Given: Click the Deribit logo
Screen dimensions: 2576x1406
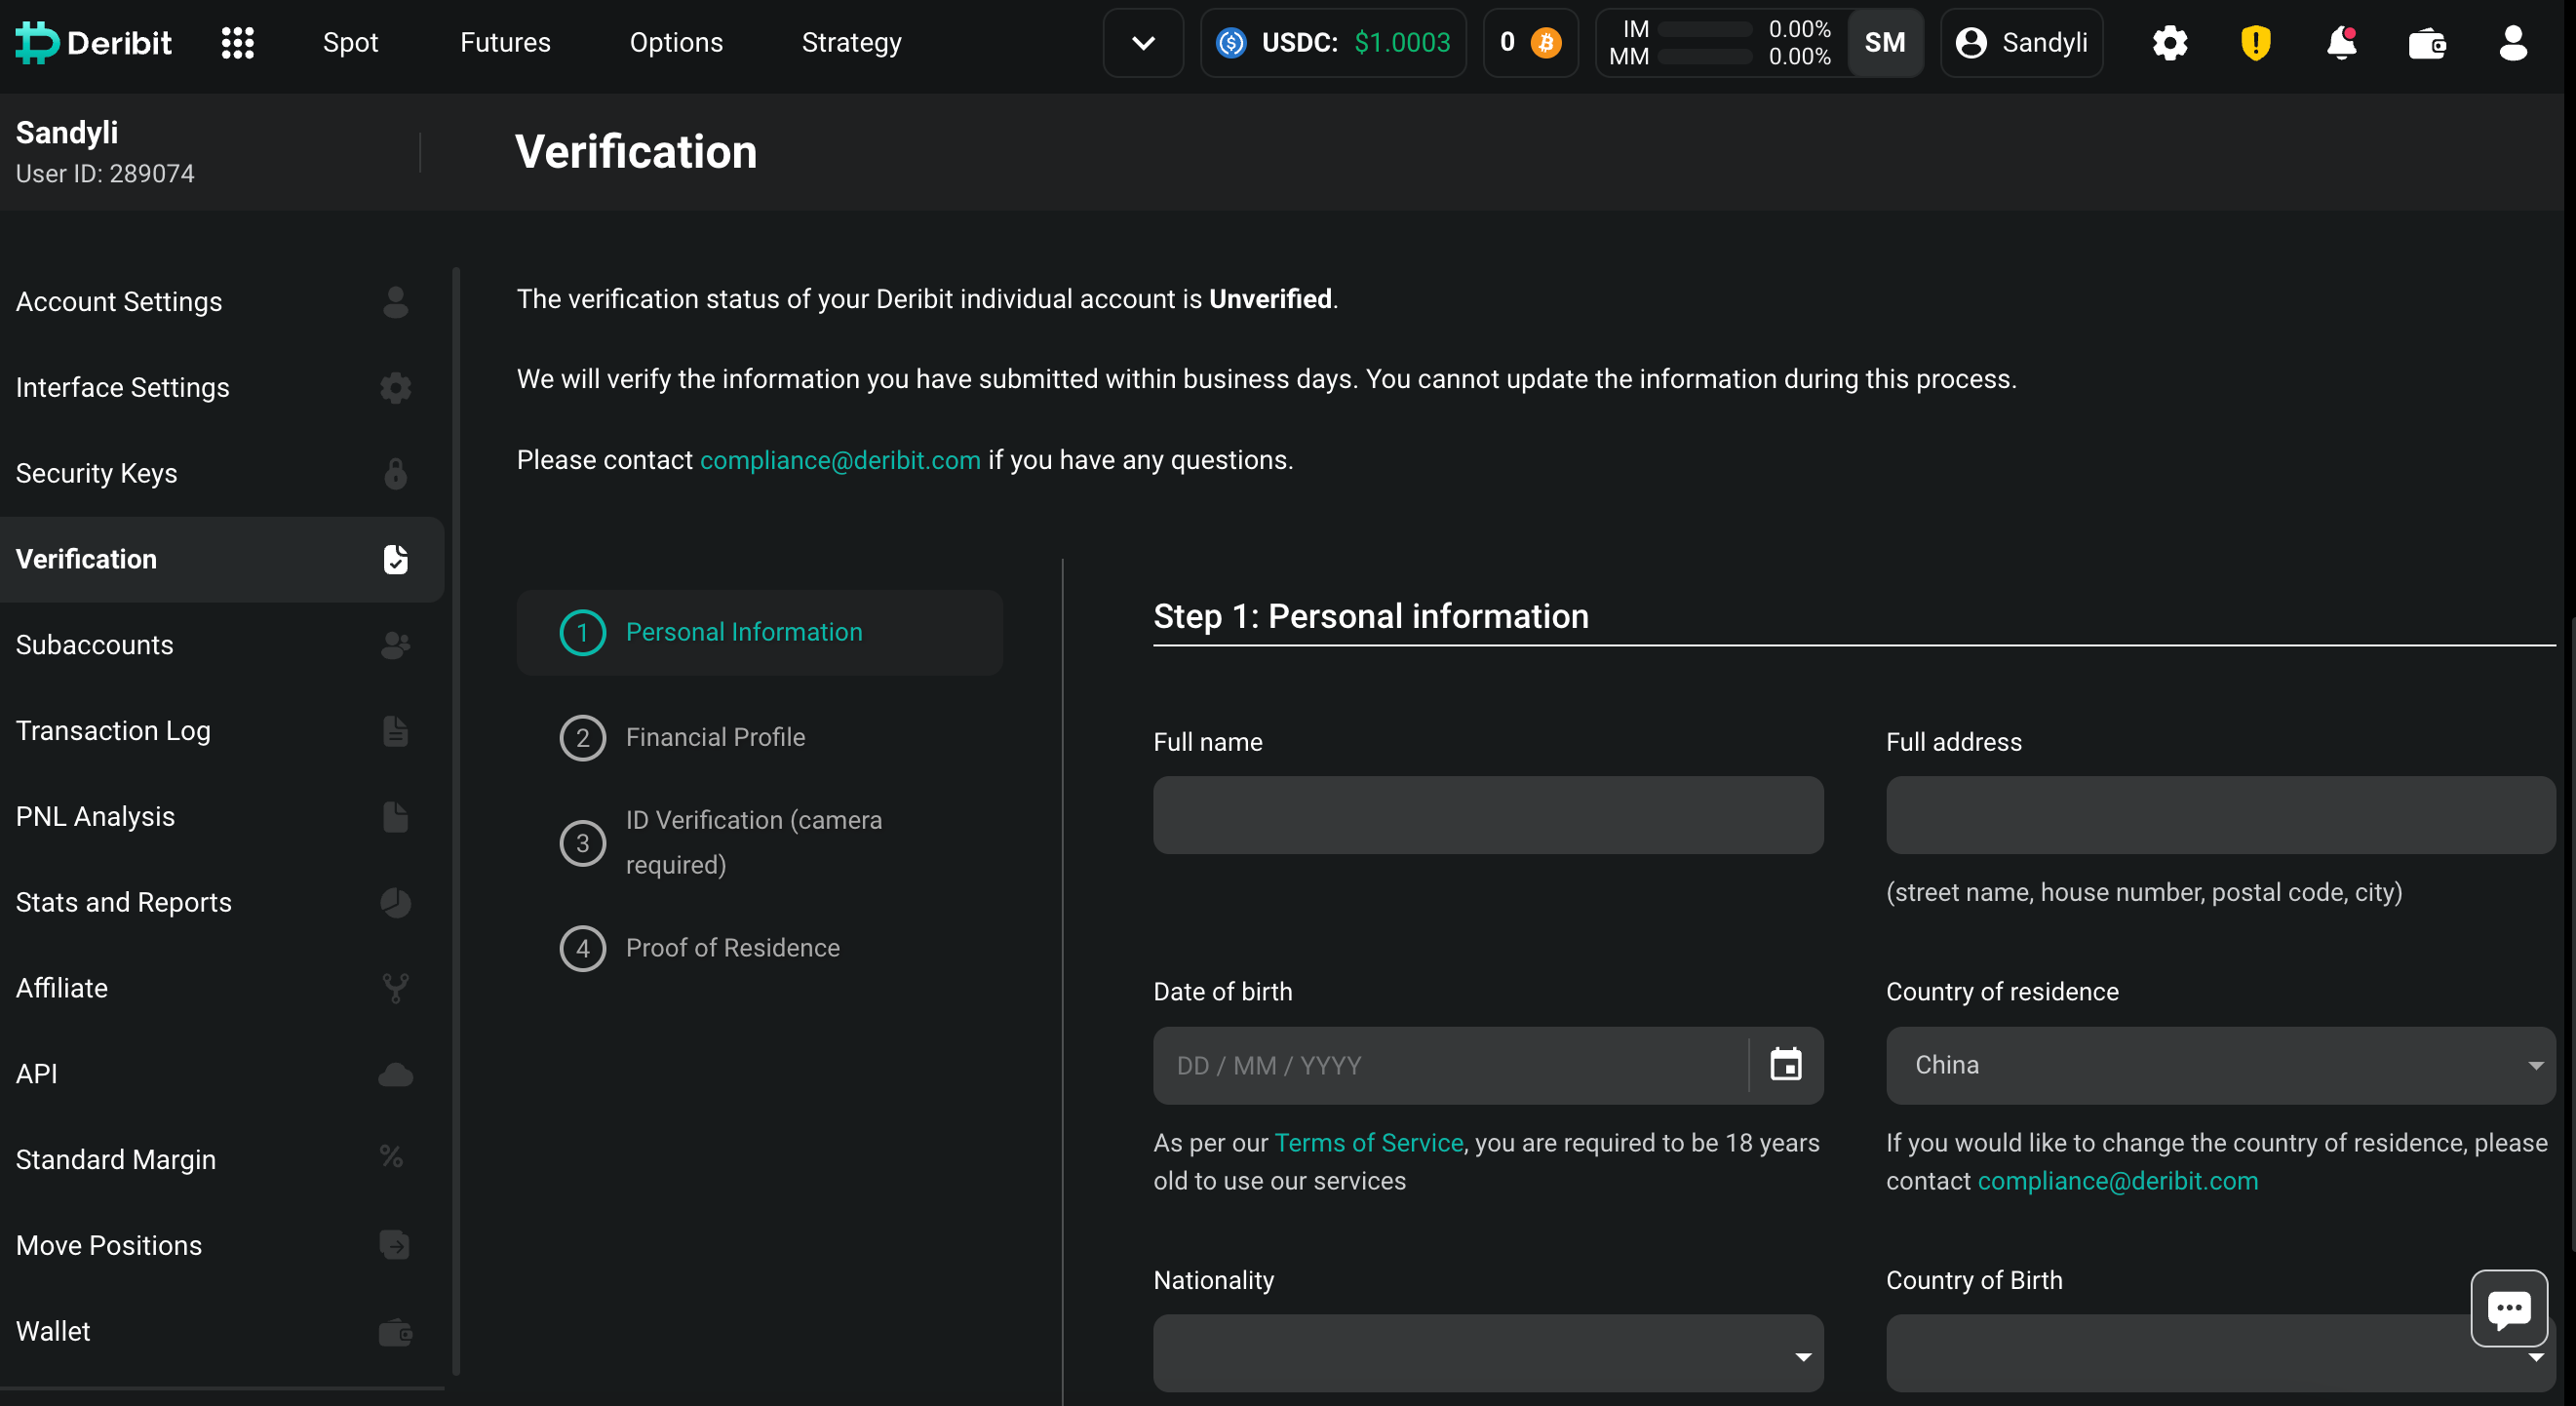Looking at the screenshot, I should pos(94,43).
